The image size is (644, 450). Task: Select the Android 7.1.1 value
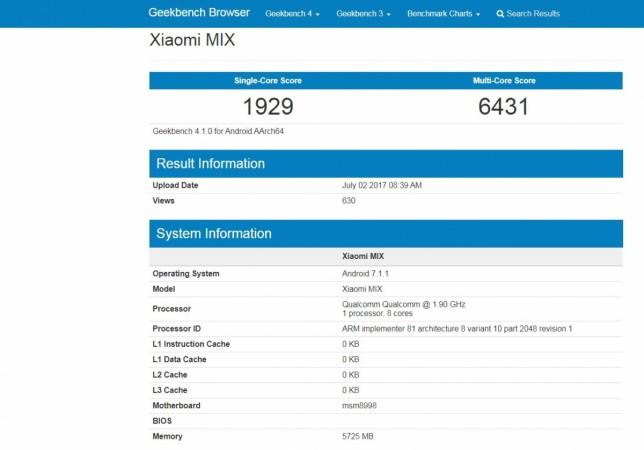(x=365, y=274)
